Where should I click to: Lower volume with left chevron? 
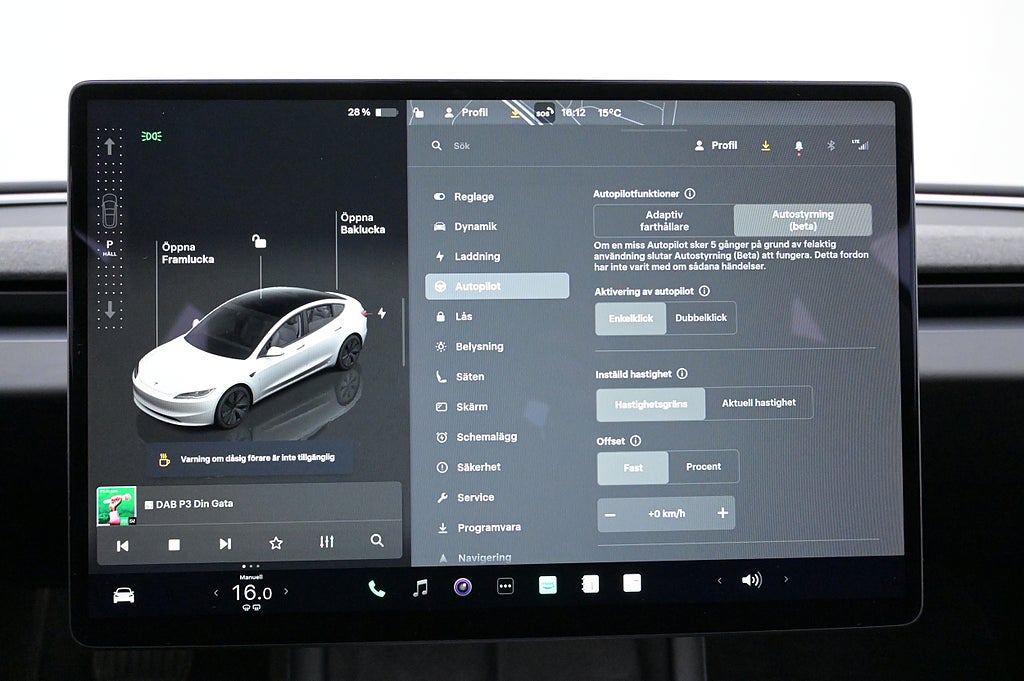(x=719, y=580)
